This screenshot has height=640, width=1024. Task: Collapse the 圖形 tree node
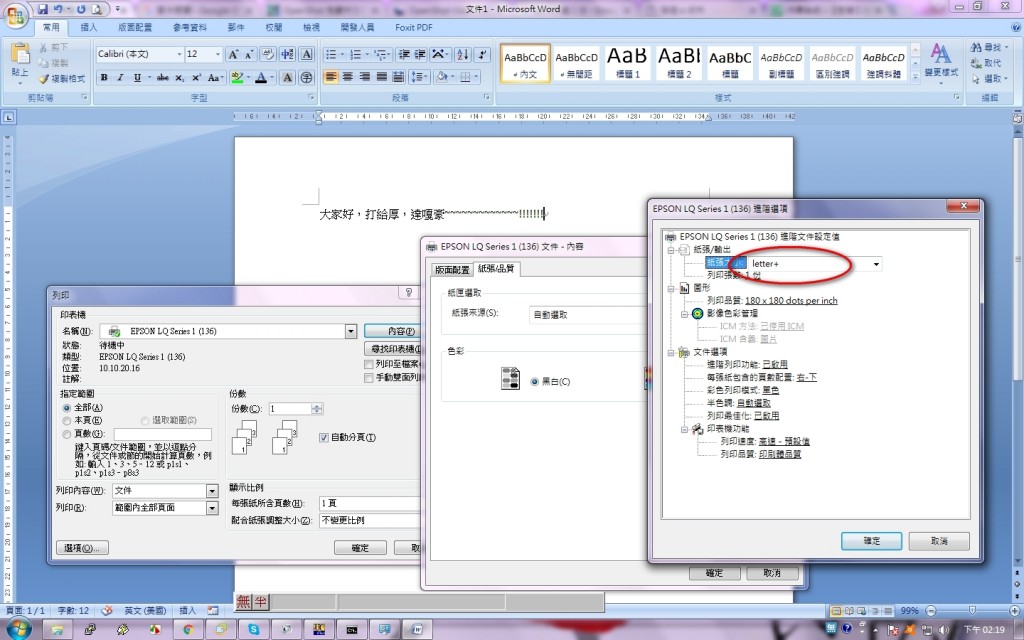(x=671, y=288)
